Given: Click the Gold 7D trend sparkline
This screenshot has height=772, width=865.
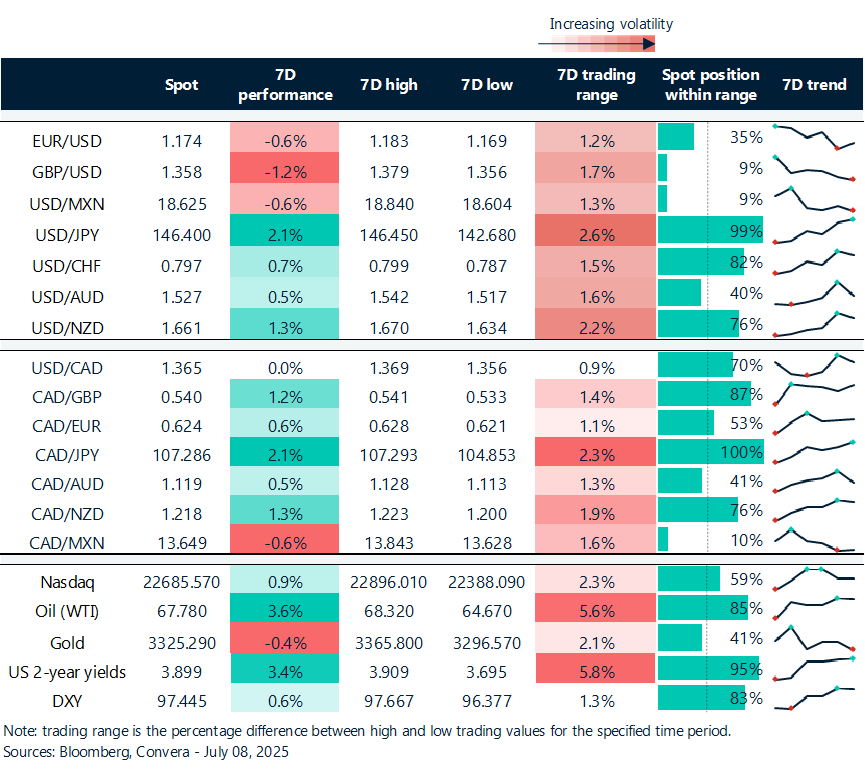Looking at the screenshot, I should tap(814, 640).
